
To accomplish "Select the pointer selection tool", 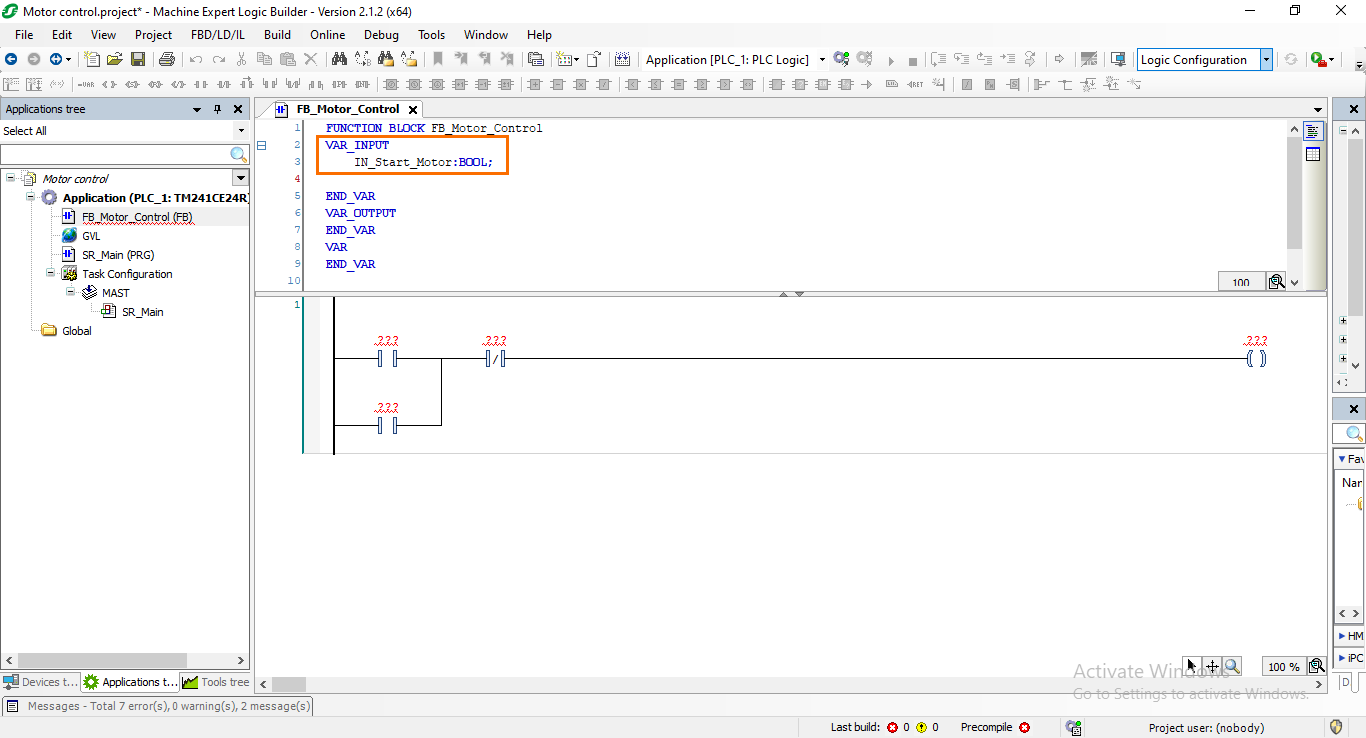I will point(1192,666).
